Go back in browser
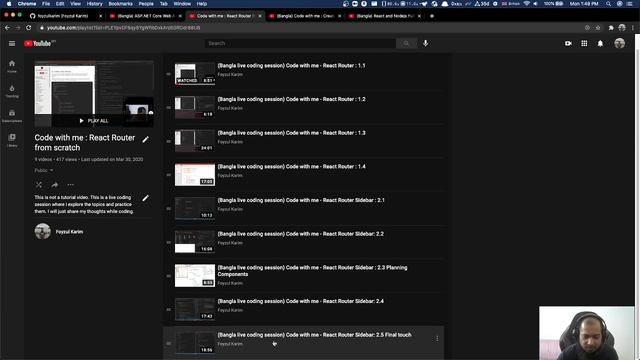The height and width of the screenshot is (360, 640). 7,28
